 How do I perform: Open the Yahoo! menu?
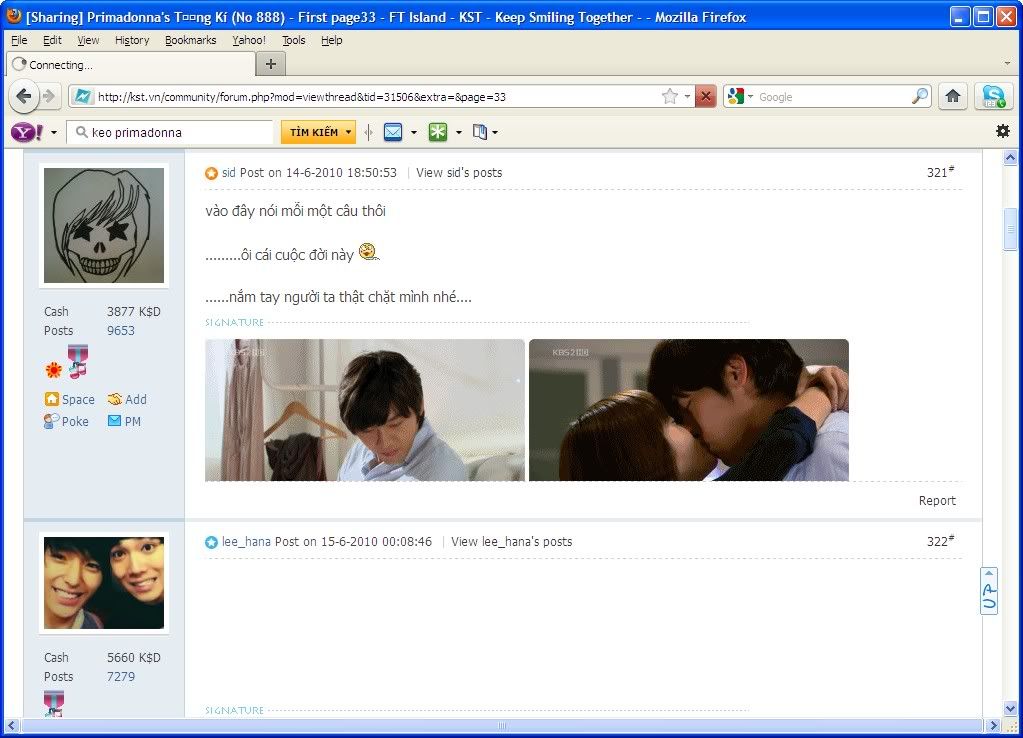point(249,40)
